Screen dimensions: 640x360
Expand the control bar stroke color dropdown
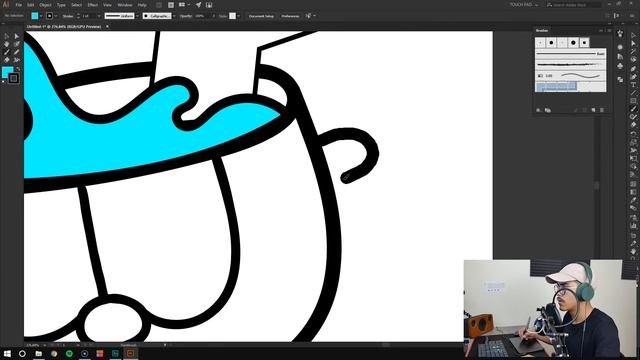pyautogui.click(x=56, y=16)
